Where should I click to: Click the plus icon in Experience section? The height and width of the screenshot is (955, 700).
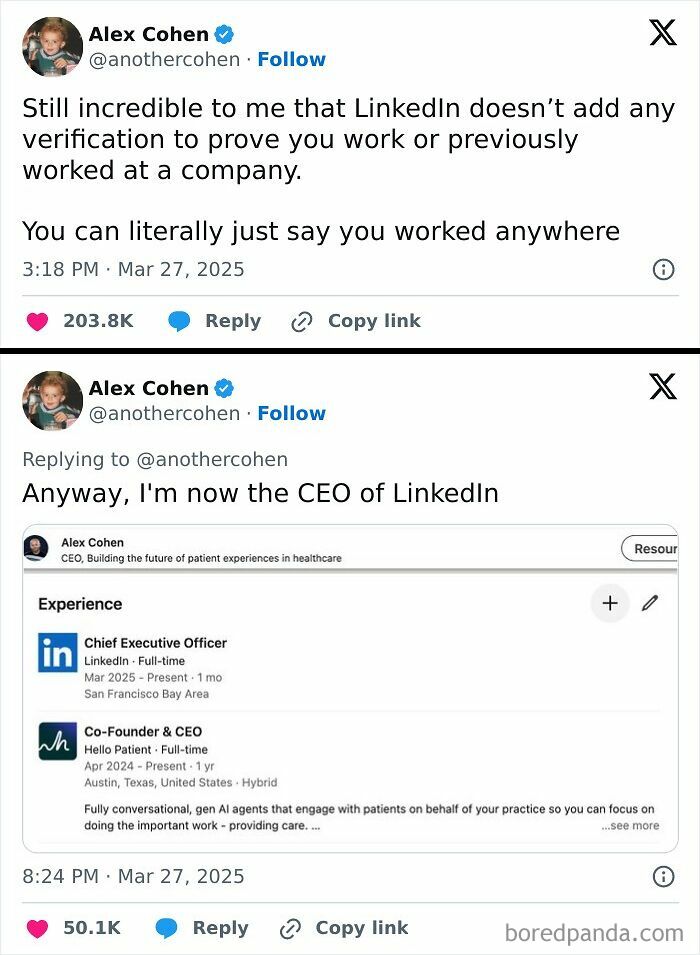coord(610,603)
